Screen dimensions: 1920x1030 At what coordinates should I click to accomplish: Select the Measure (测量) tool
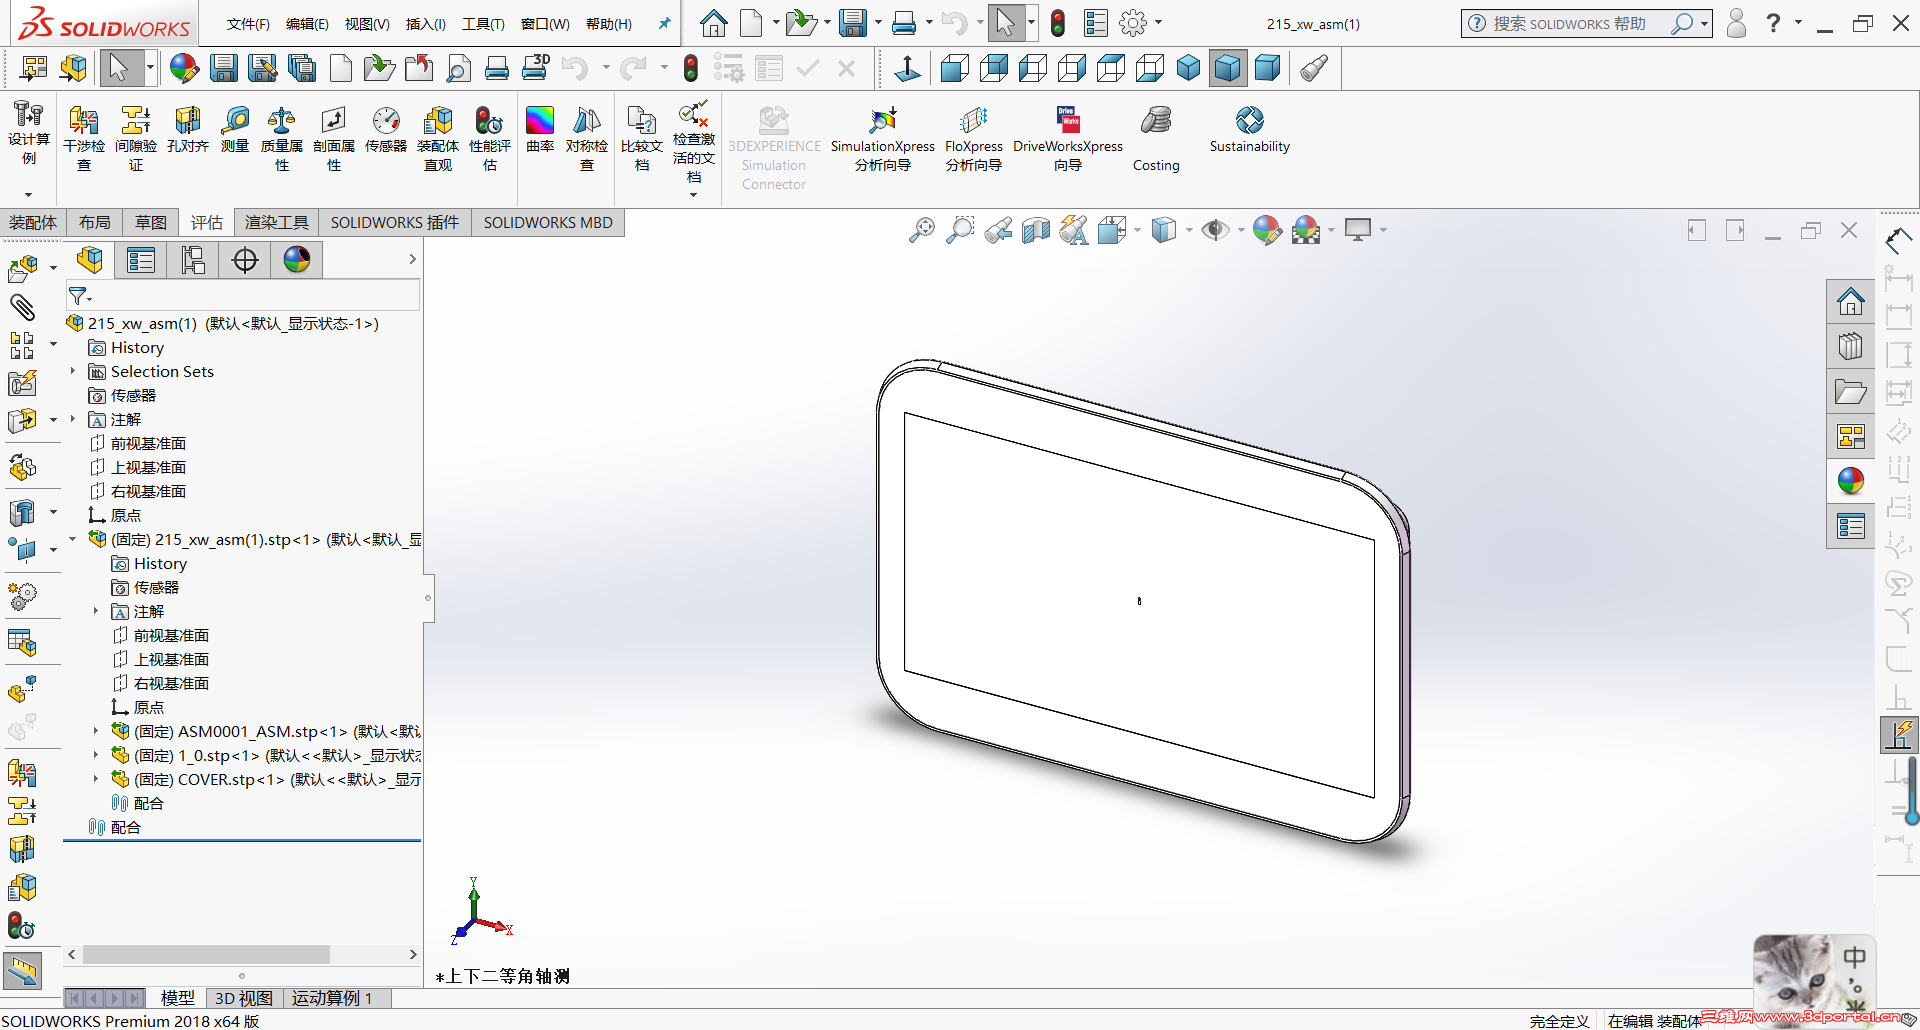click(235, 129)
